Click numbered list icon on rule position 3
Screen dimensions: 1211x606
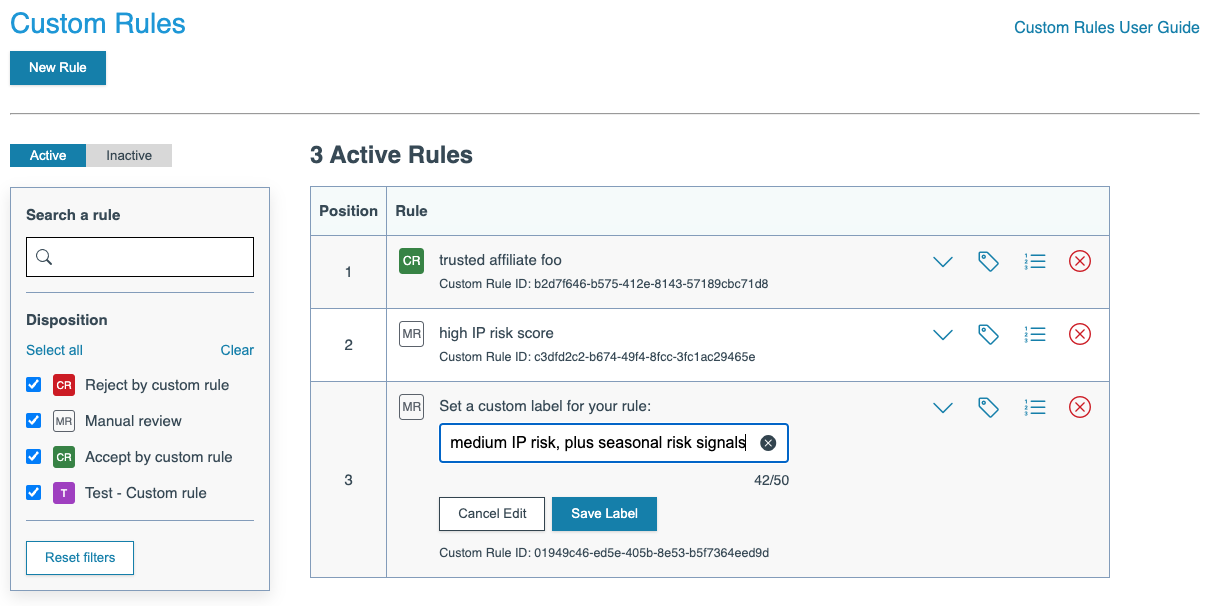(1035, 408)
